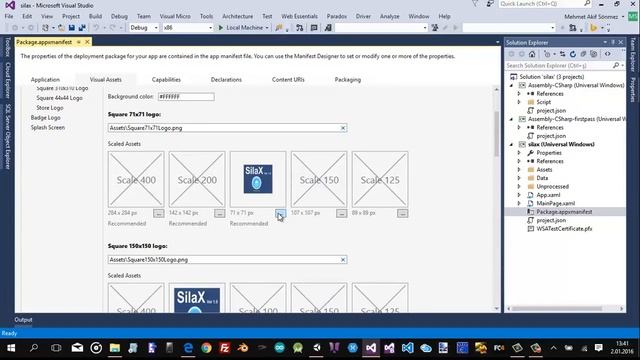Click the notifications filter icon near Quick Launch
Image resolution: width=640 pixels, height=360 pixels.
tap(475, 4)
